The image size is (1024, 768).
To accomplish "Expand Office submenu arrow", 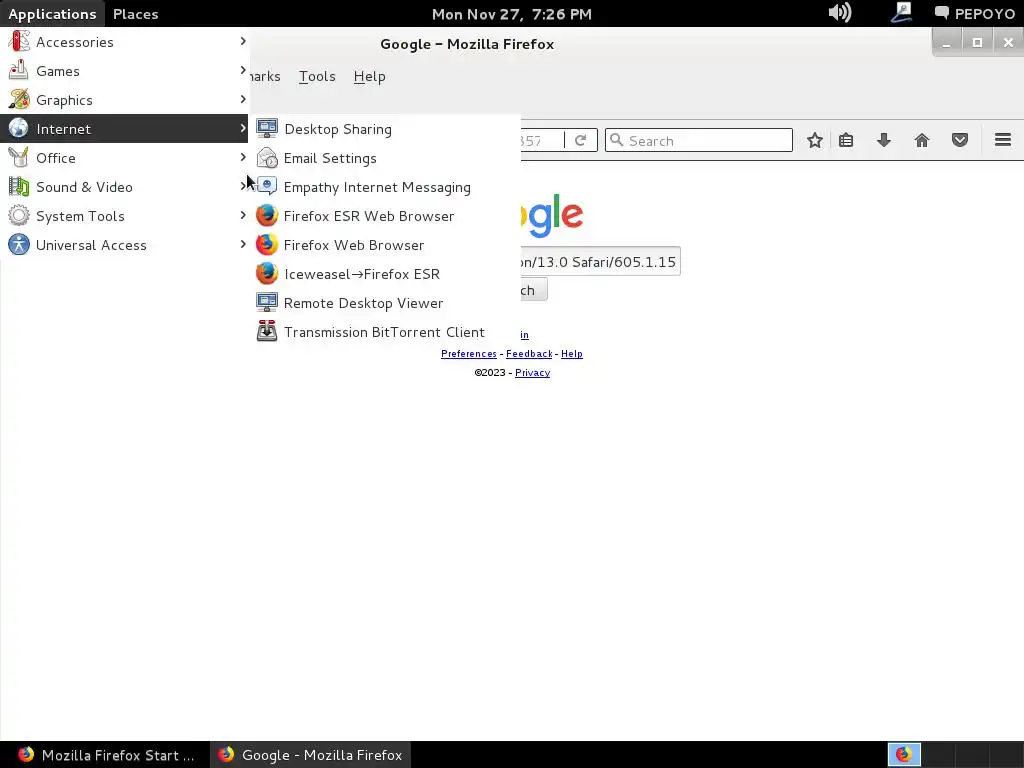I will [x=243, y=157].
